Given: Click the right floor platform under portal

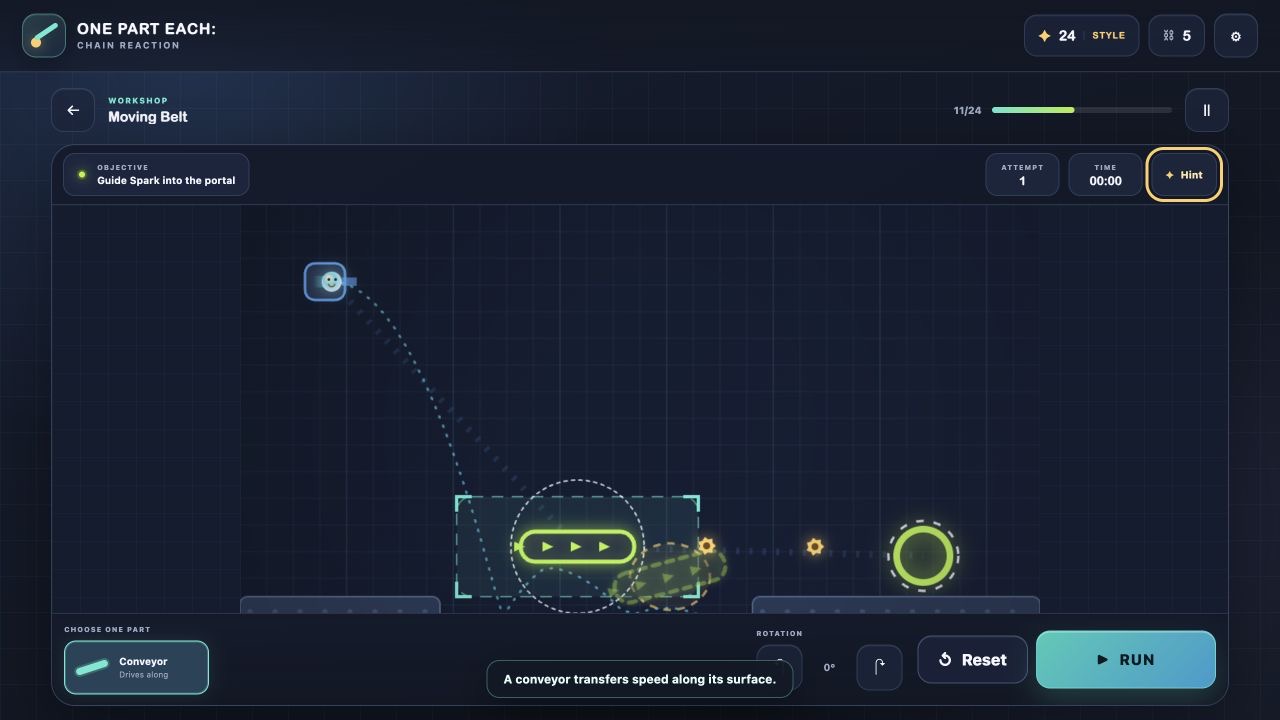Looking at the screenshot, I should 895,605.
